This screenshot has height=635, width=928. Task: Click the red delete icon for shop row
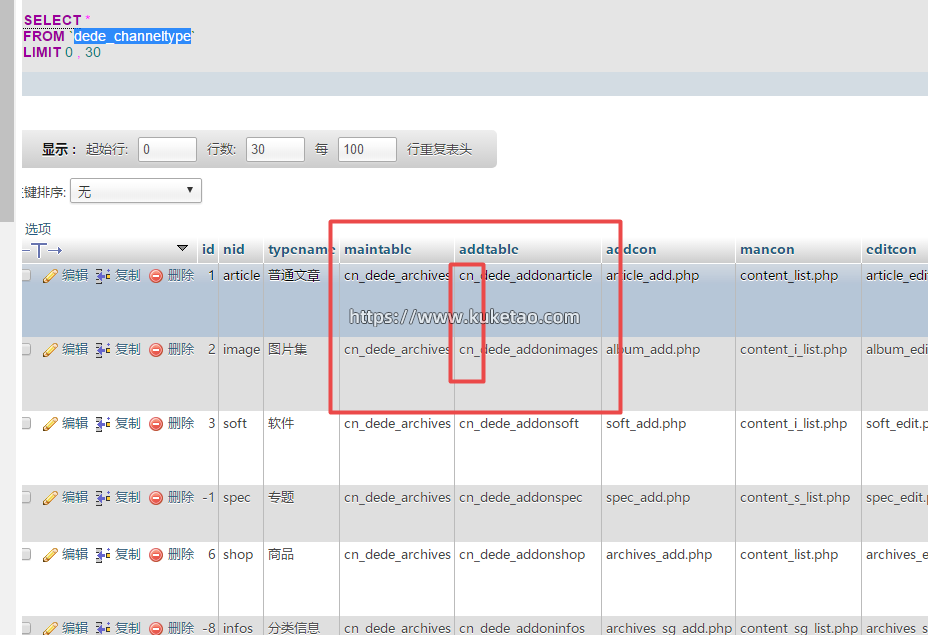pyautogui.click(x=156, y=555)
